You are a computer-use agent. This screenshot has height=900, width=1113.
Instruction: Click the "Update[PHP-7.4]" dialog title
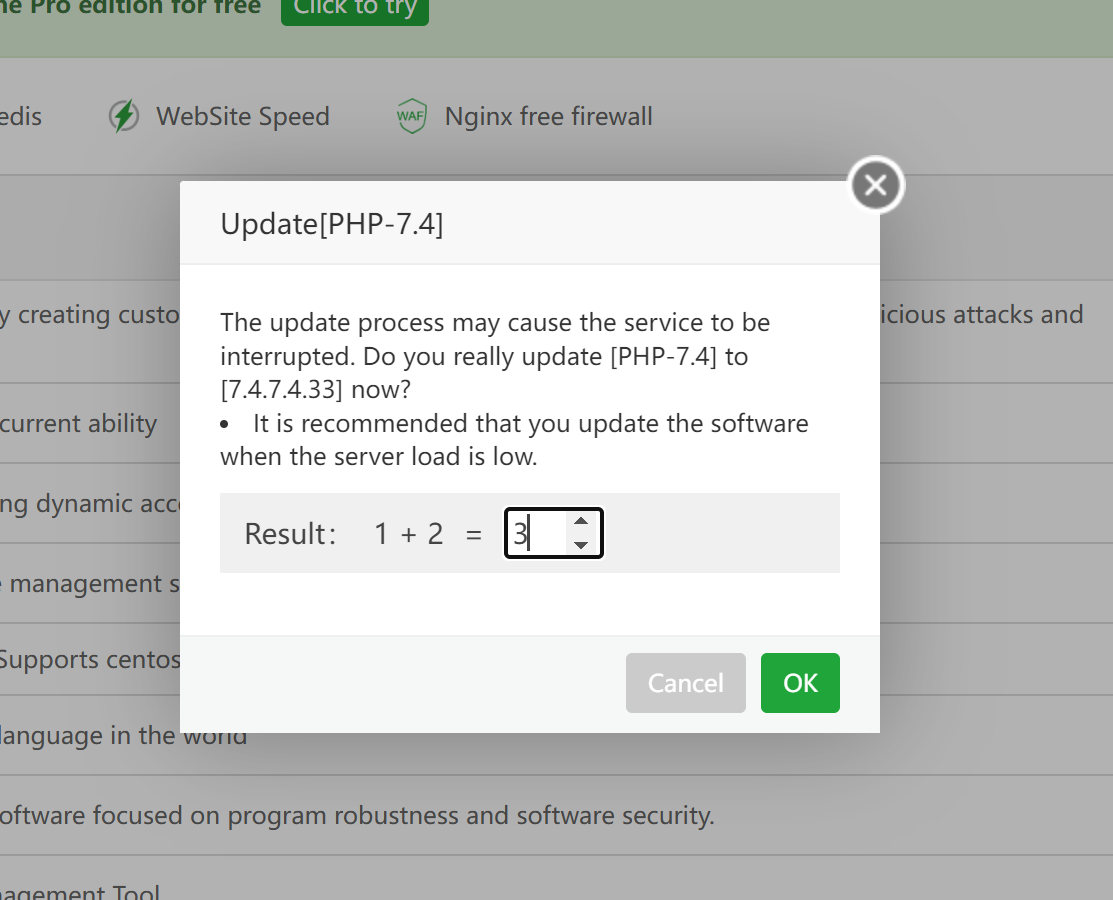point(332,223)
